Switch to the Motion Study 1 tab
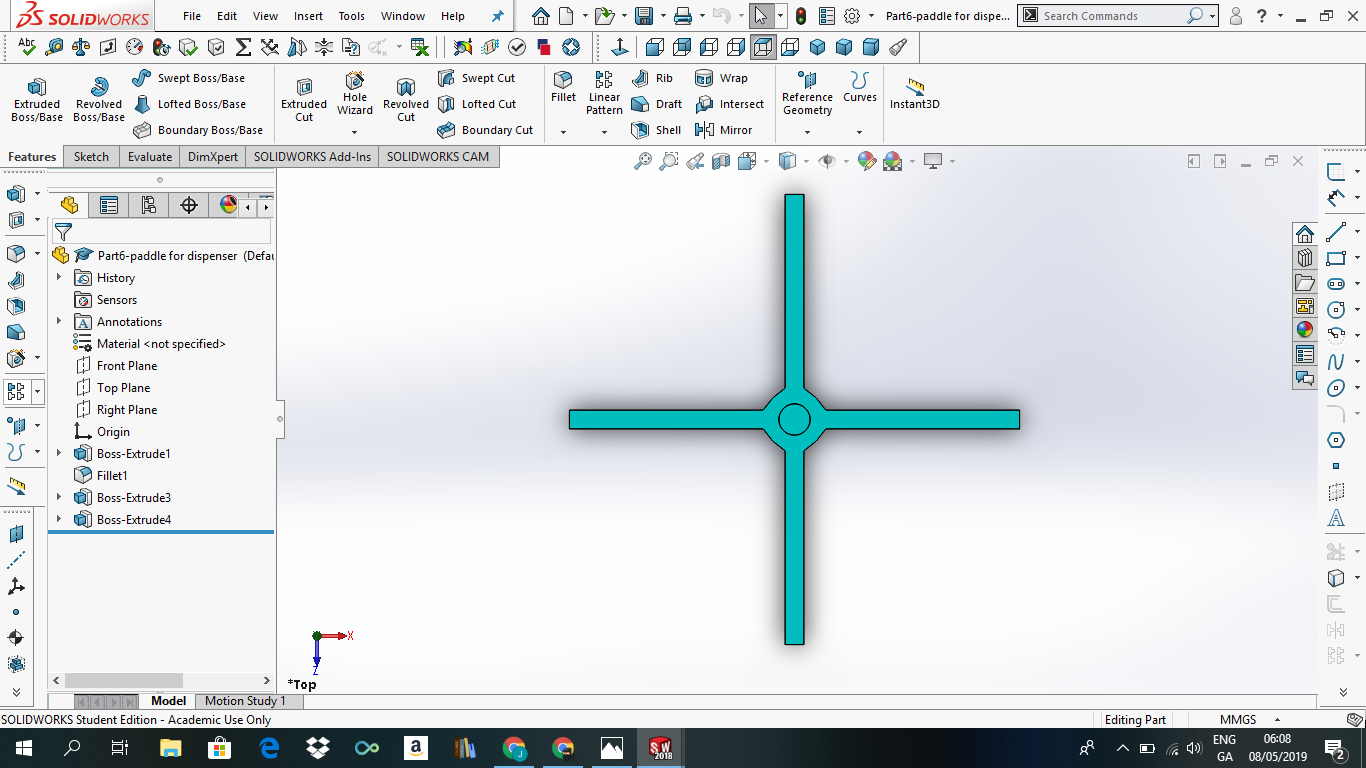Screen dimensions: 1366x768 point(245,701)
